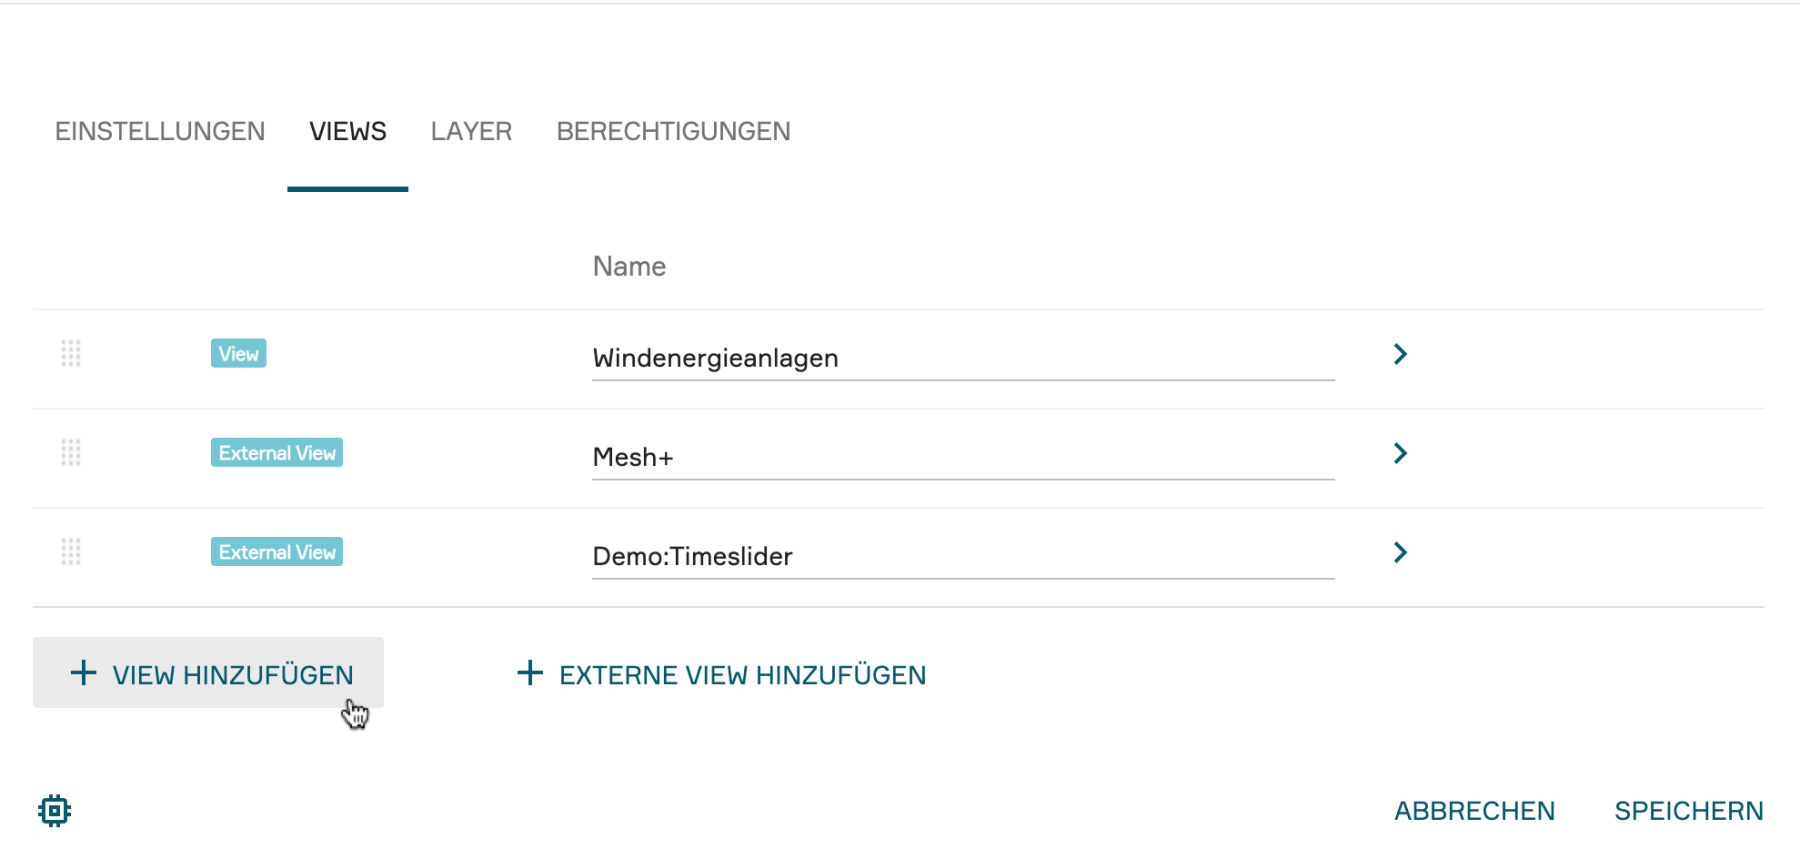Click the View badge on Windenergieanlagen
This screenshot has width=1800, height=849.
(238, 354)
